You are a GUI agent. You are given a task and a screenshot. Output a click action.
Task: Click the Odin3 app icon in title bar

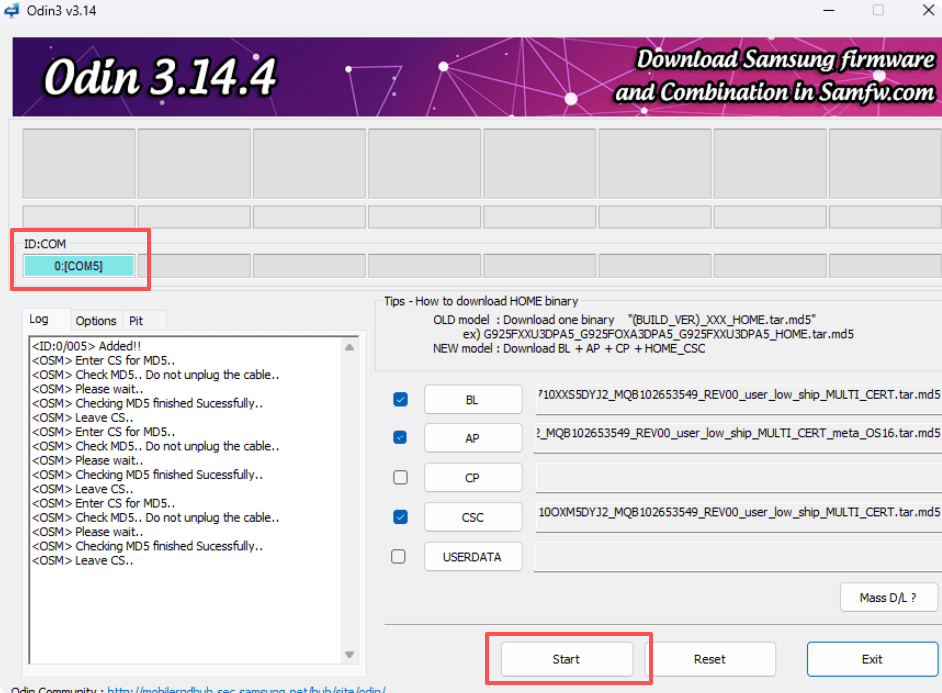pos(11,10)
